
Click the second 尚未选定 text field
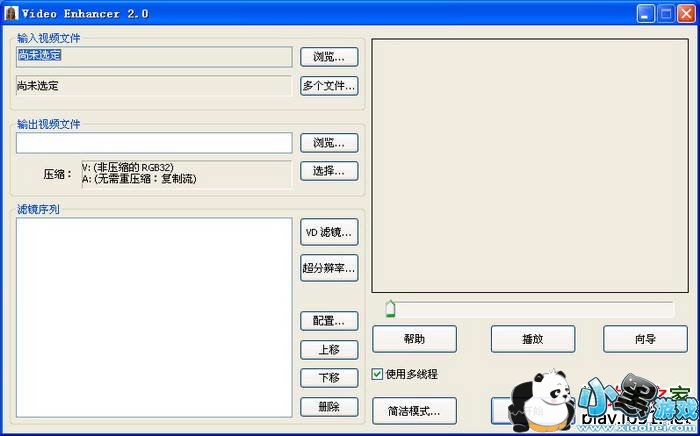point(154,86)
